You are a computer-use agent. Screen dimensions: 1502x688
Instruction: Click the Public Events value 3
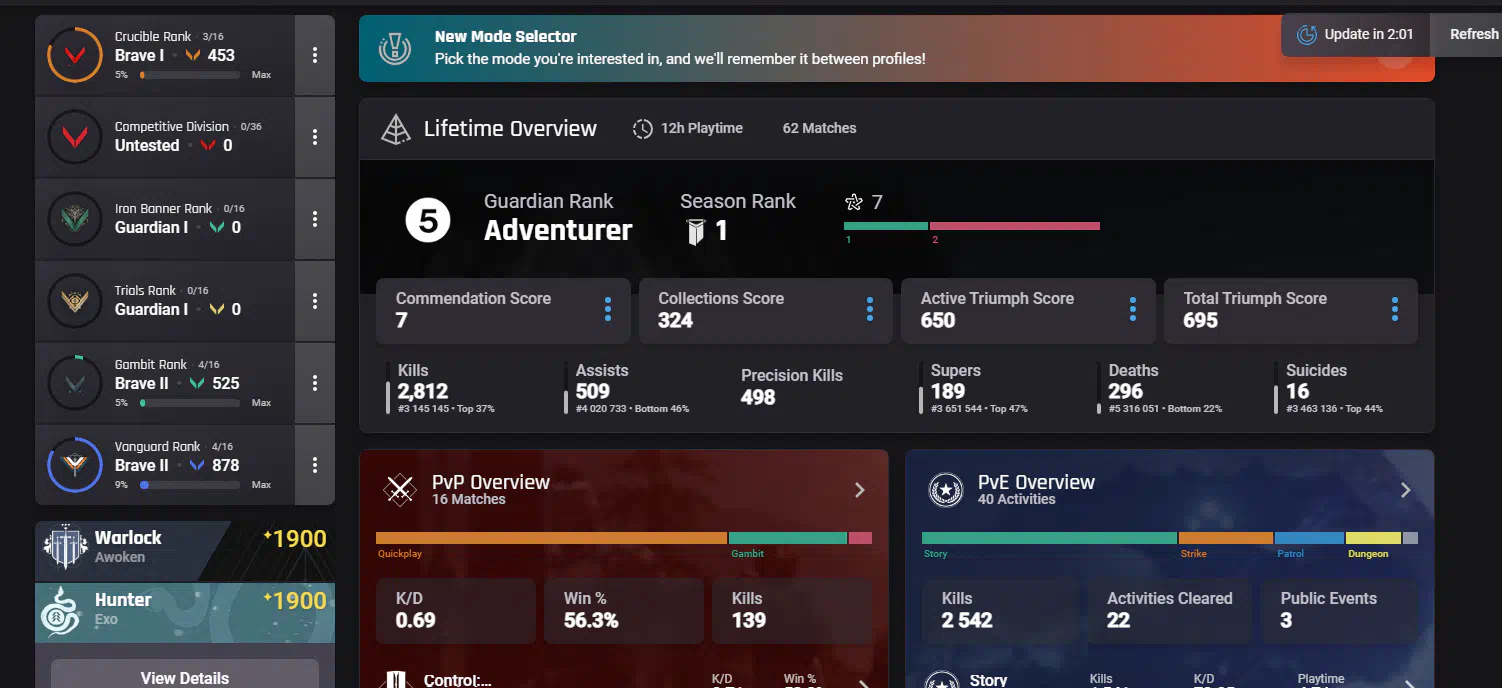1286,620
